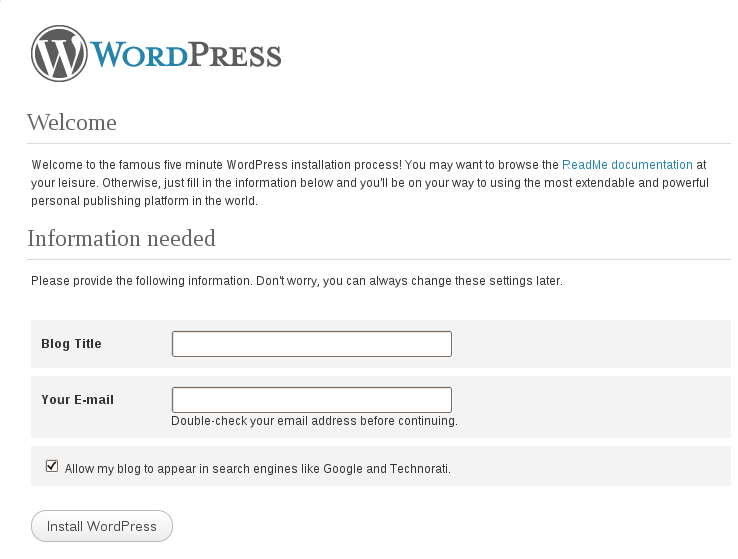The height and width of the screenshot is (559, 738).
Task: Click 'Allow my blog to appear' label text
Action: [257, 469]
